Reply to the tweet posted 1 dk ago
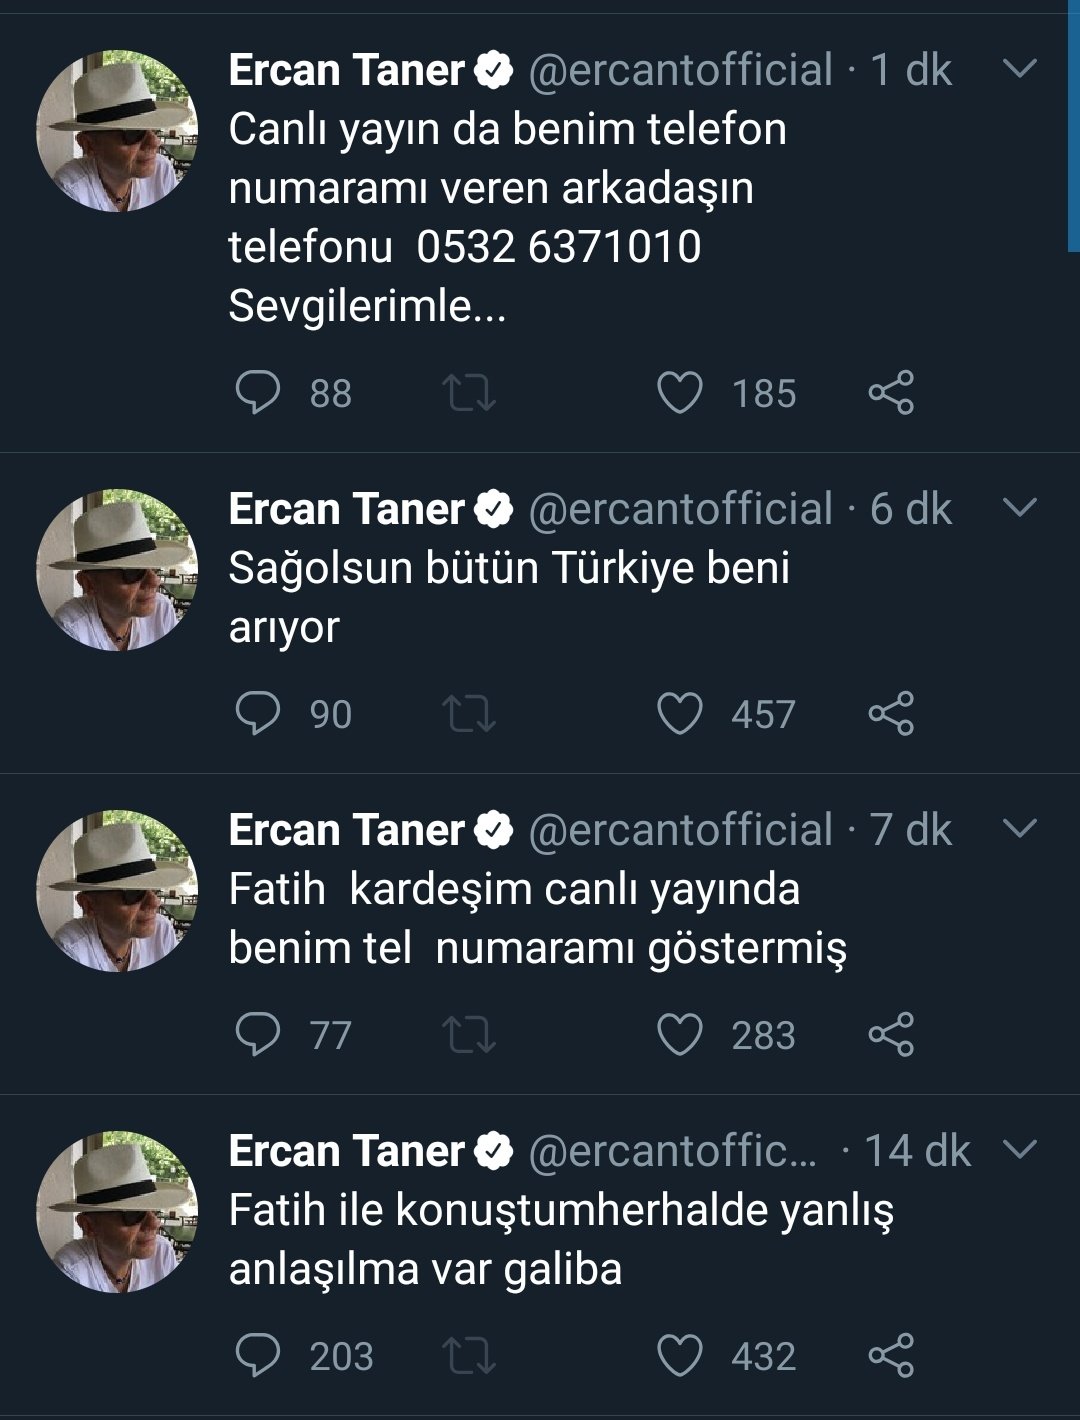The height and width of the screenshot is (1420, 1080). 257,392
